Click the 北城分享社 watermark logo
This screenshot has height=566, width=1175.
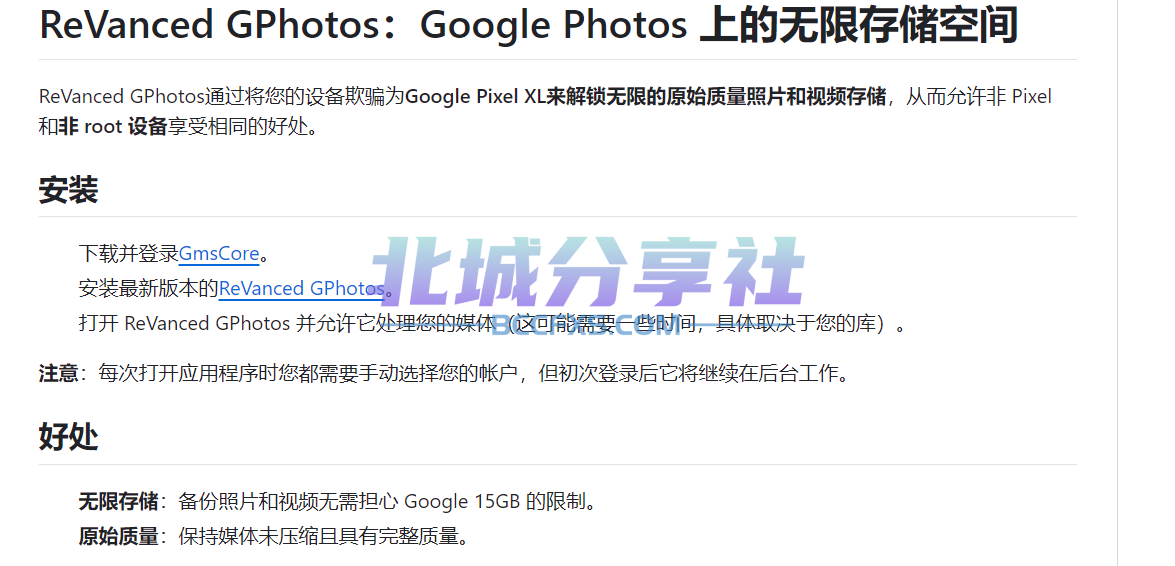[x=589, y=274]
